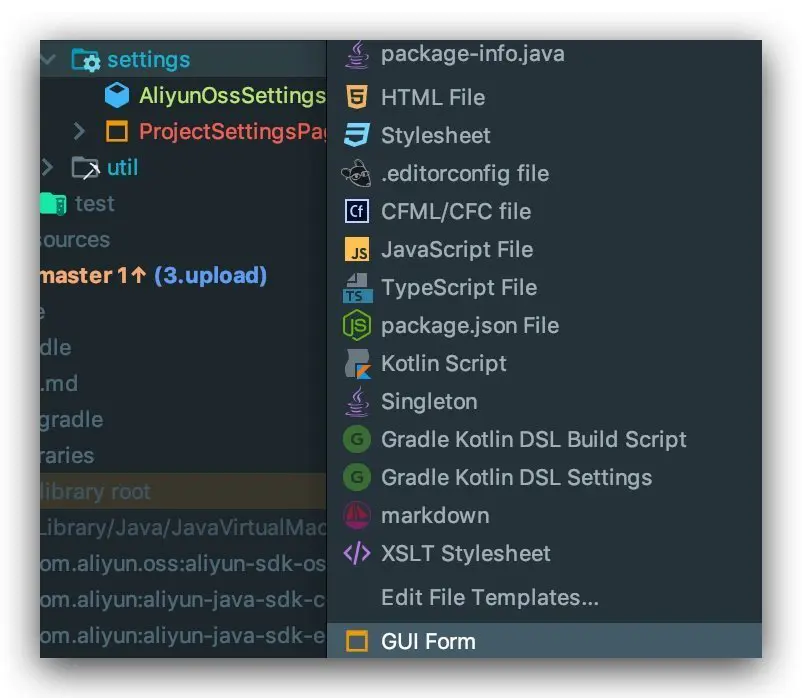Click the CFML/CFC file icon
This screenshot has width=802, height=698.
click(357, 211)
